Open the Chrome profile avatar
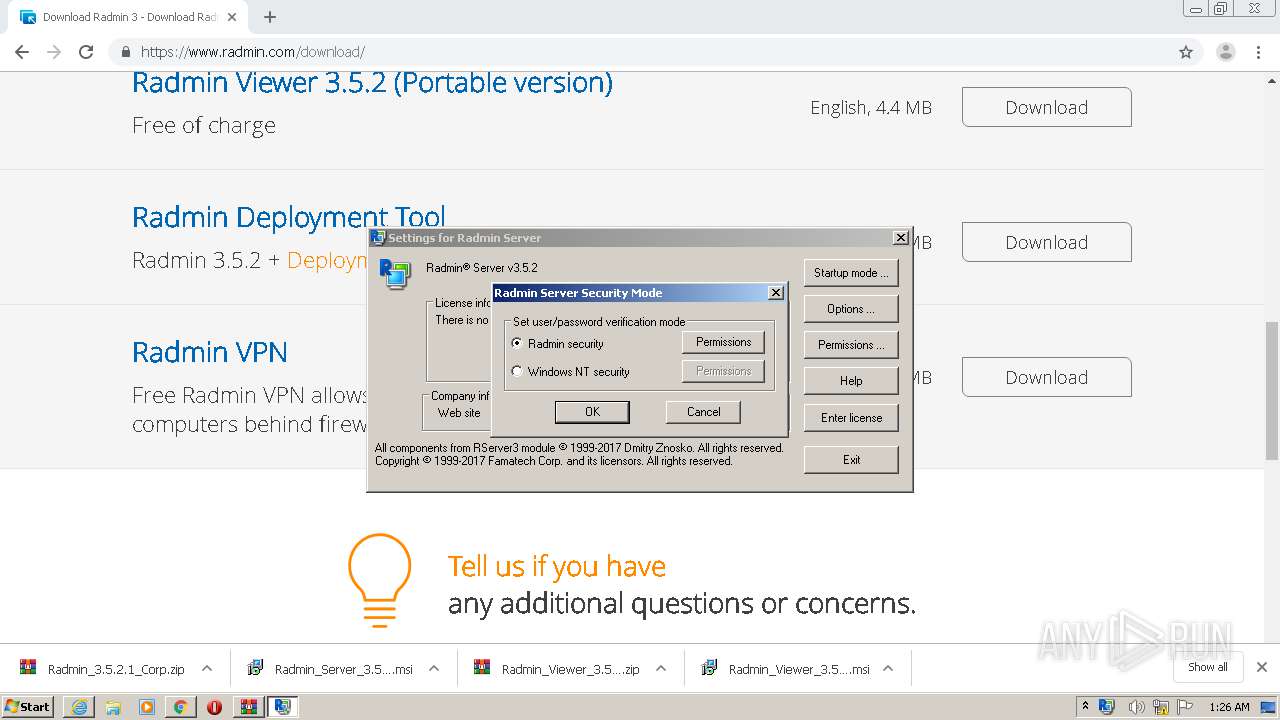Screen dimensions: 1280x720 click(x=1225, y=52)
